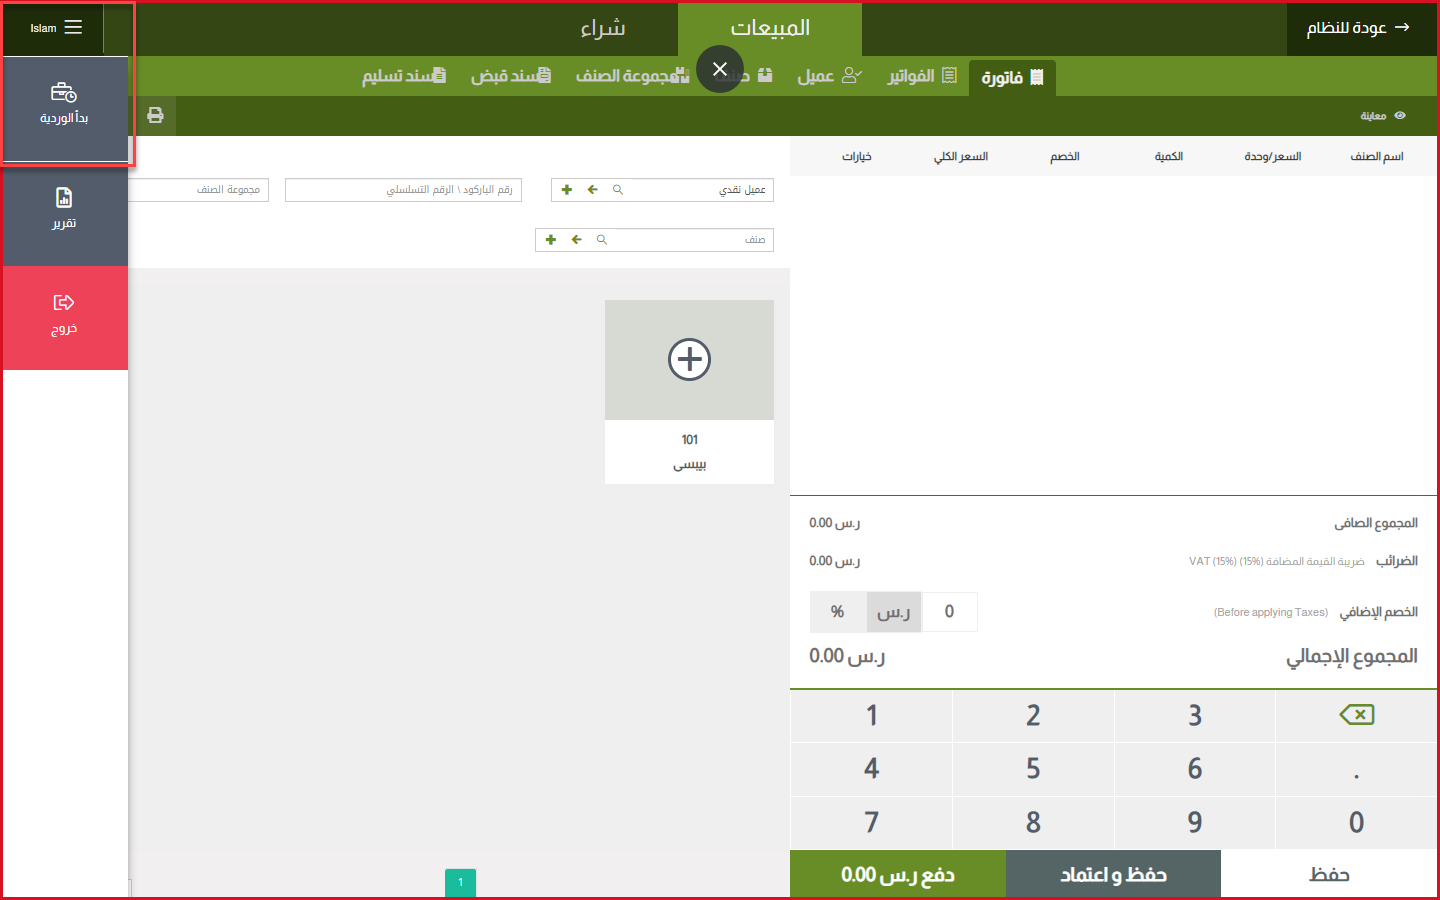The height and width of the screenshot is (900, 1440).
Task: Select the ر.س currency discount type
Action: point(893,612)
